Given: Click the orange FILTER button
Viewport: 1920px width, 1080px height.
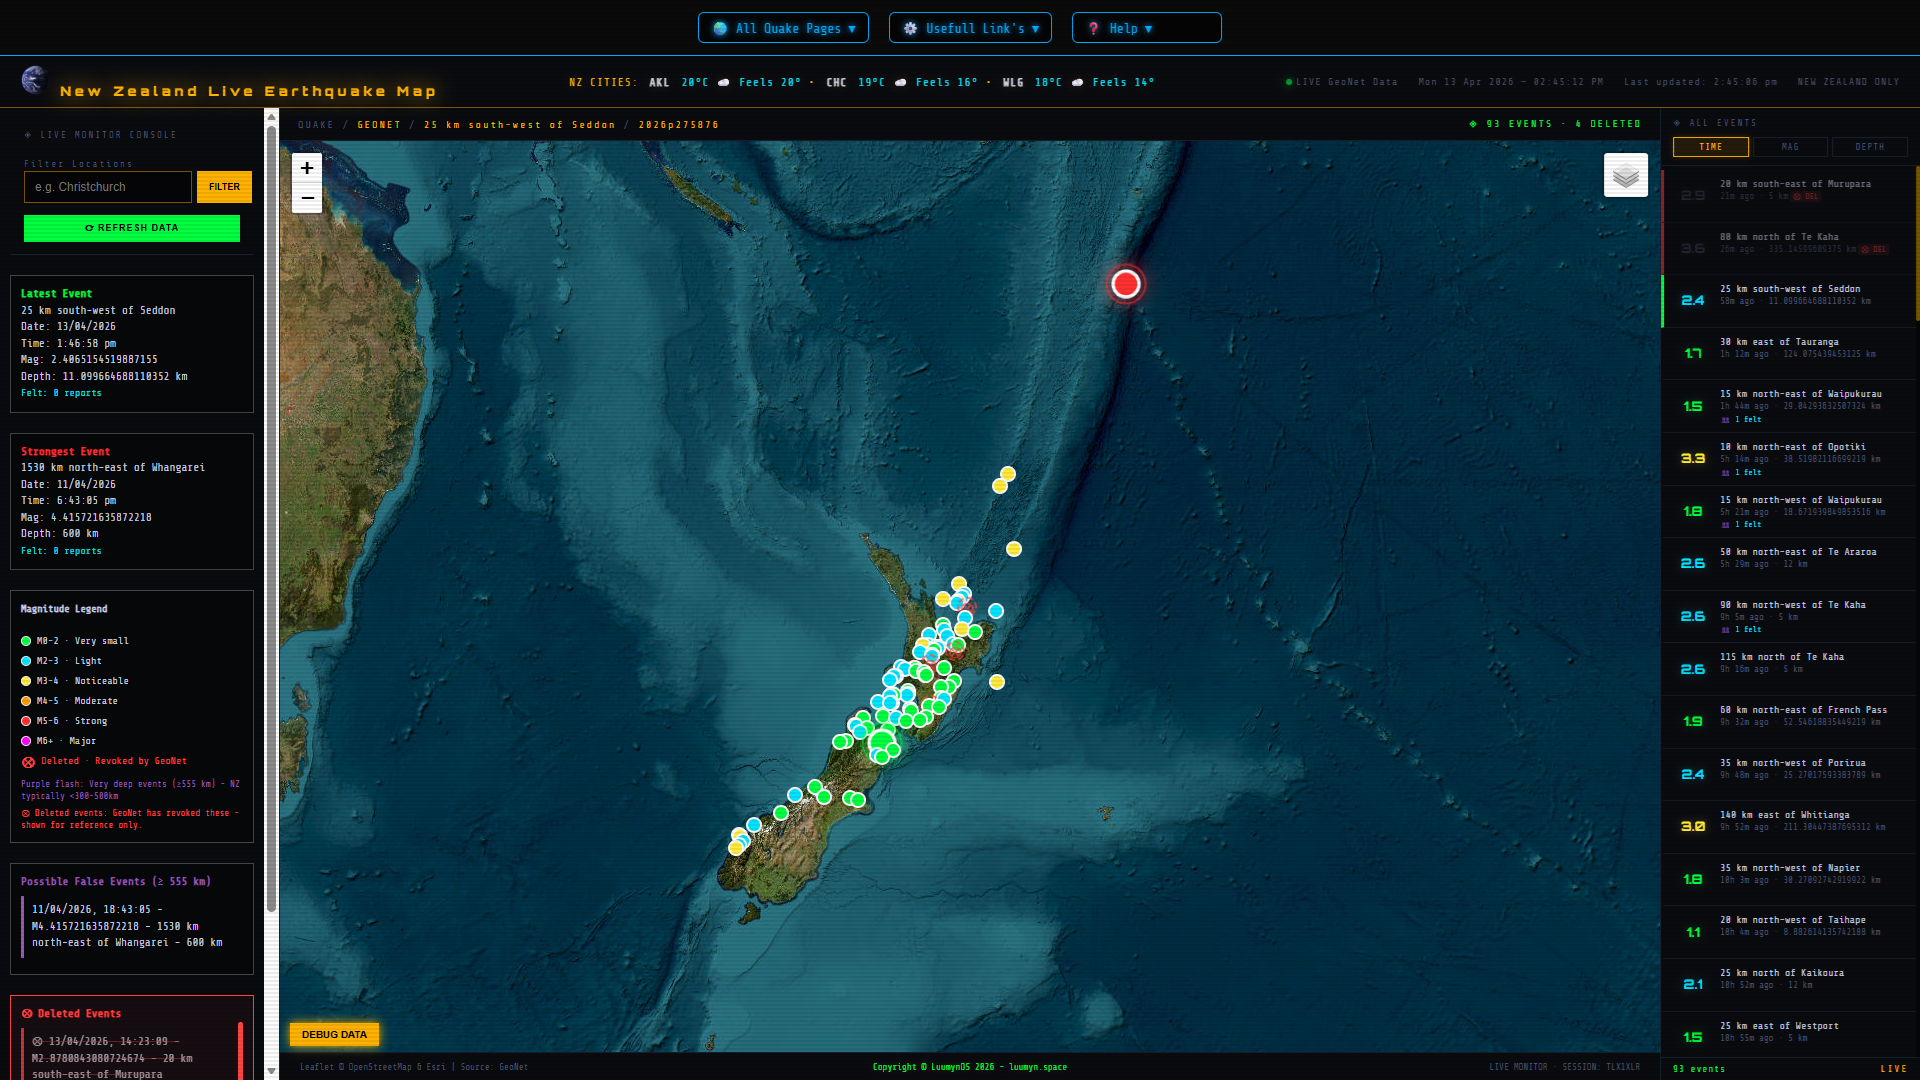Looking at the screenshot, I should (x=224, y=187).
